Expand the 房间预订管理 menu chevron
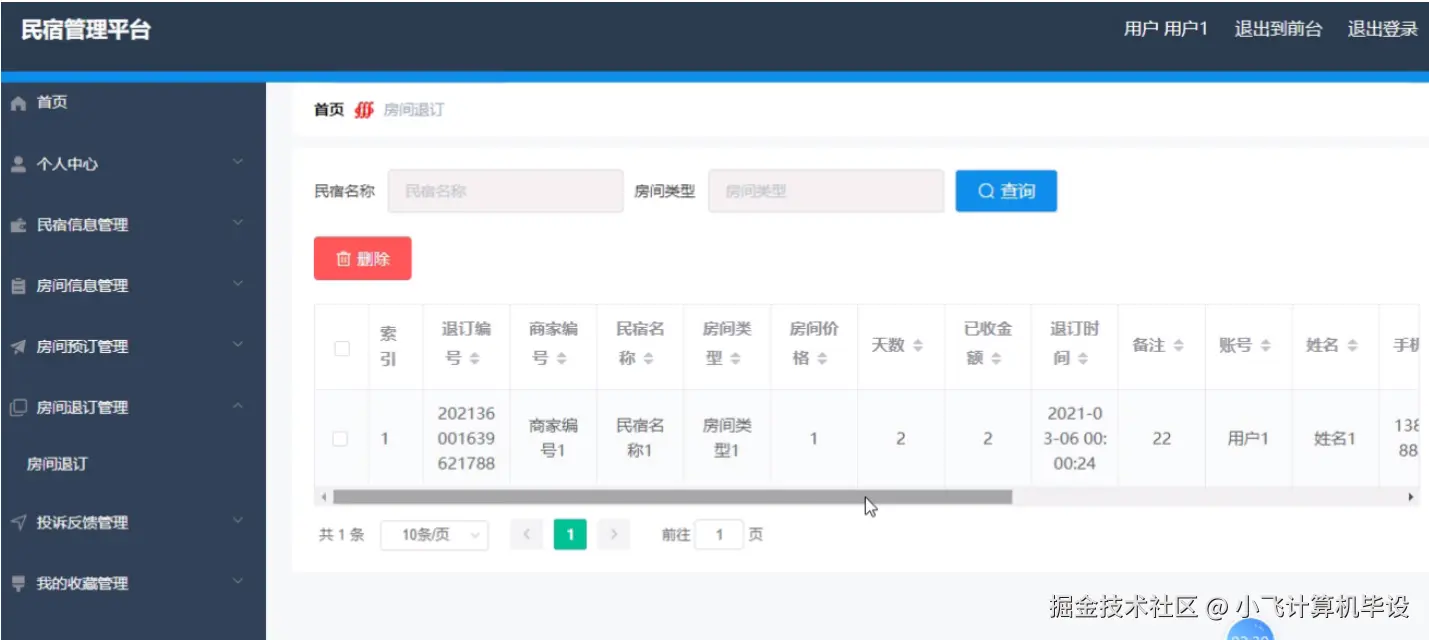This screenshot has height=640, width=1429. pos(238,345)
